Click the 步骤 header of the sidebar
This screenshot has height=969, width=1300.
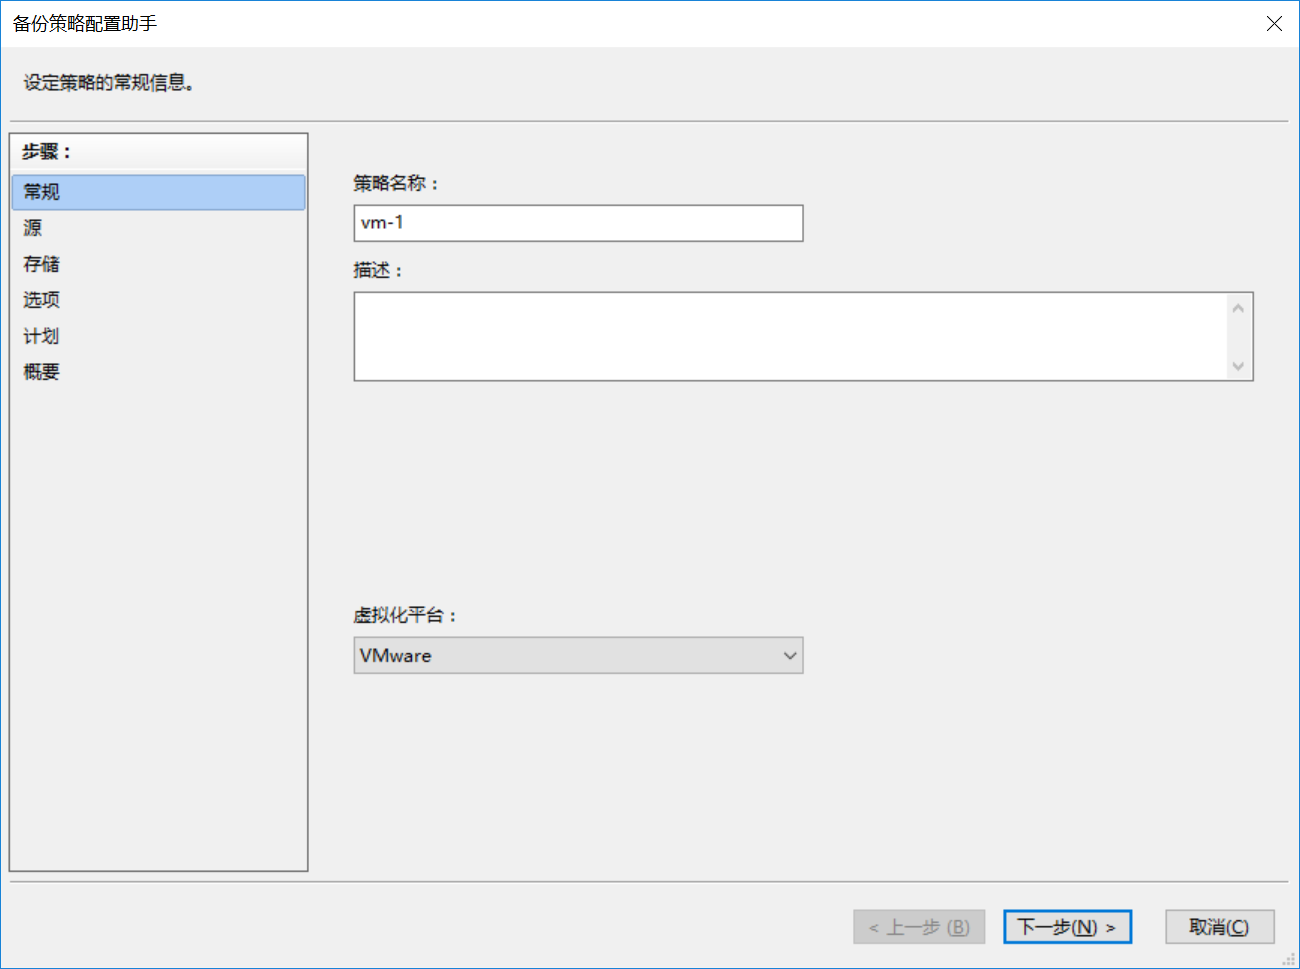coord(47,152)
